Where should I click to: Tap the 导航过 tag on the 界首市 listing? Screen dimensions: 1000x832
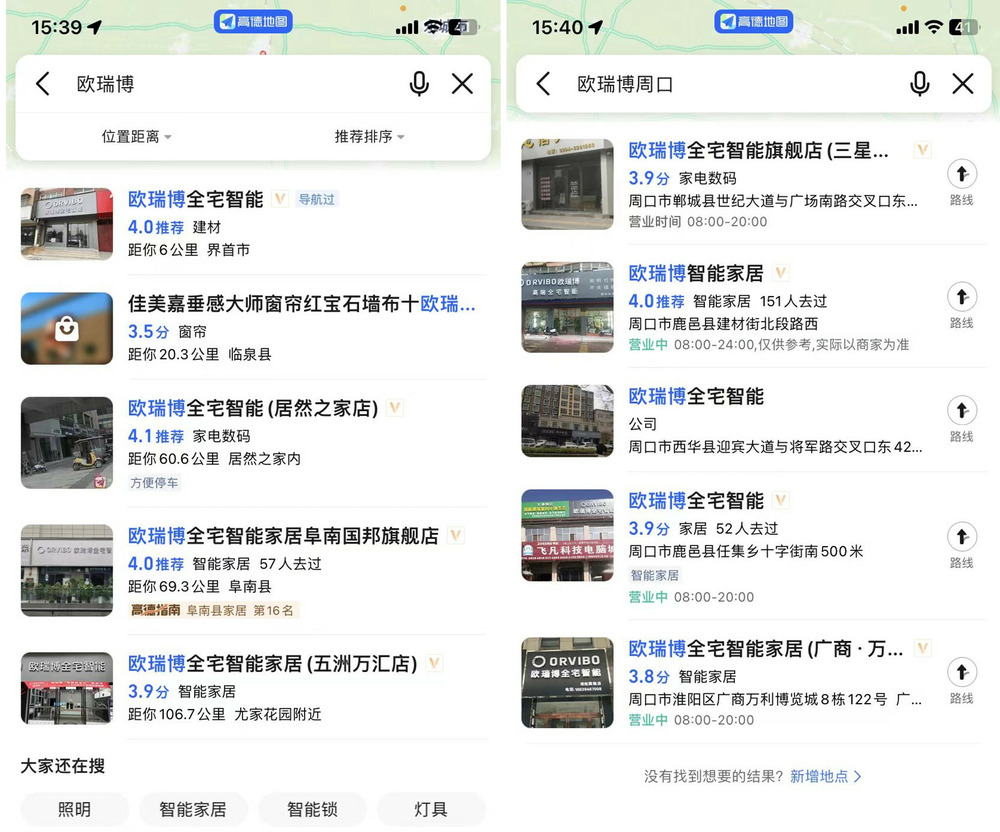(x=317, y=200)
